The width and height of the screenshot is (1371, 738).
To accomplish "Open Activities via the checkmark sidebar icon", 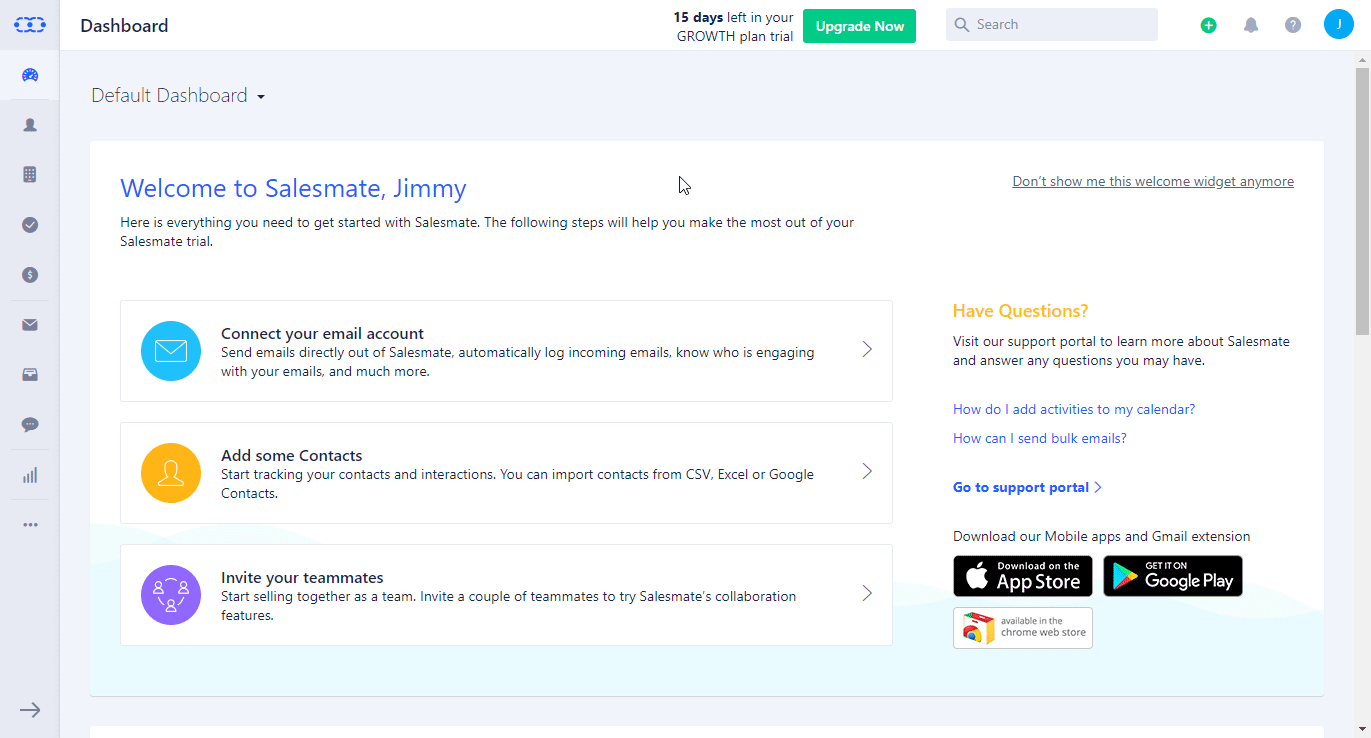I will pyautogui.click(x=29, y=224).
